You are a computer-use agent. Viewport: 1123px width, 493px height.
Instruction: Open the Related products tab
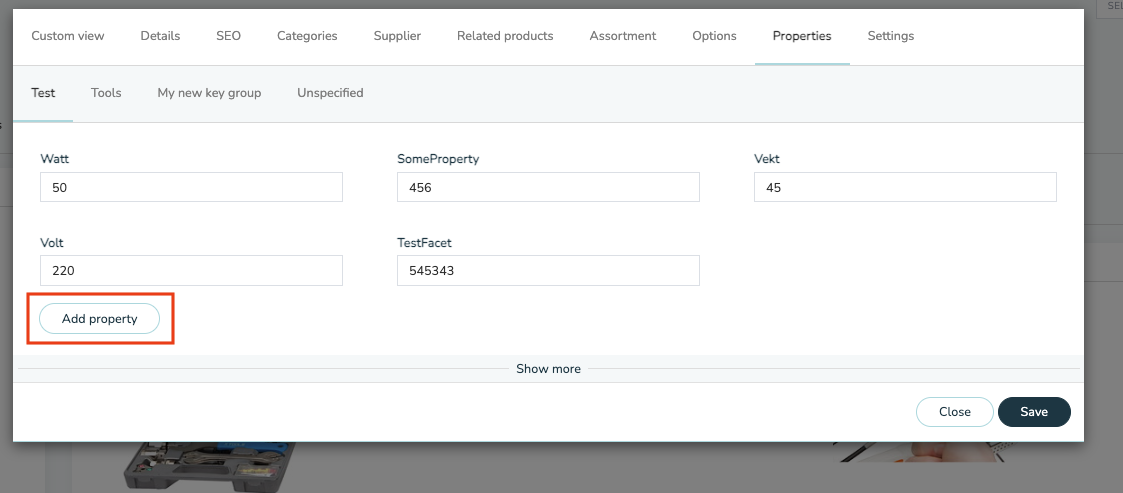[x=505, y=36]
